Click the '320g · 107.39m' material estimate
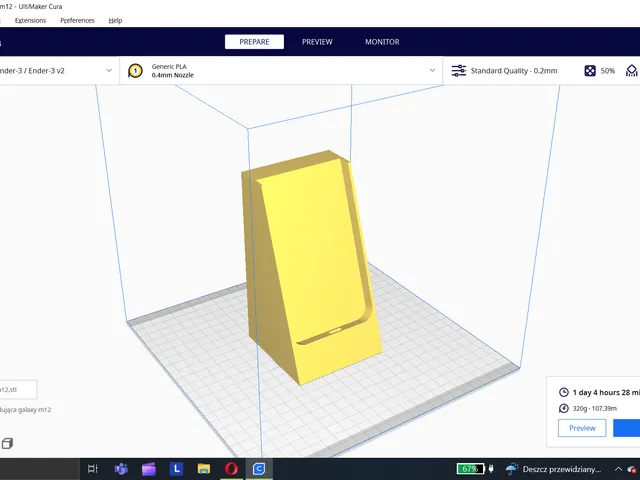The height and width of the screenshot is (480, 640). point(594,408)
